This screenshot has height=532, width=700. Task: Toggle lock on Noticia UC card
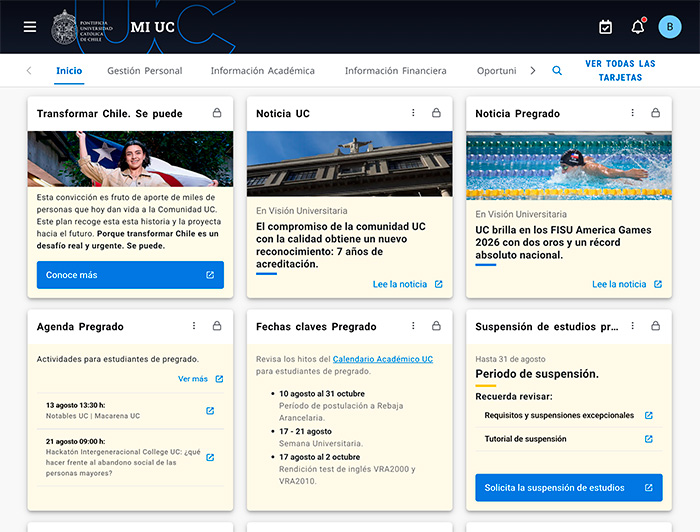point(436,113)
